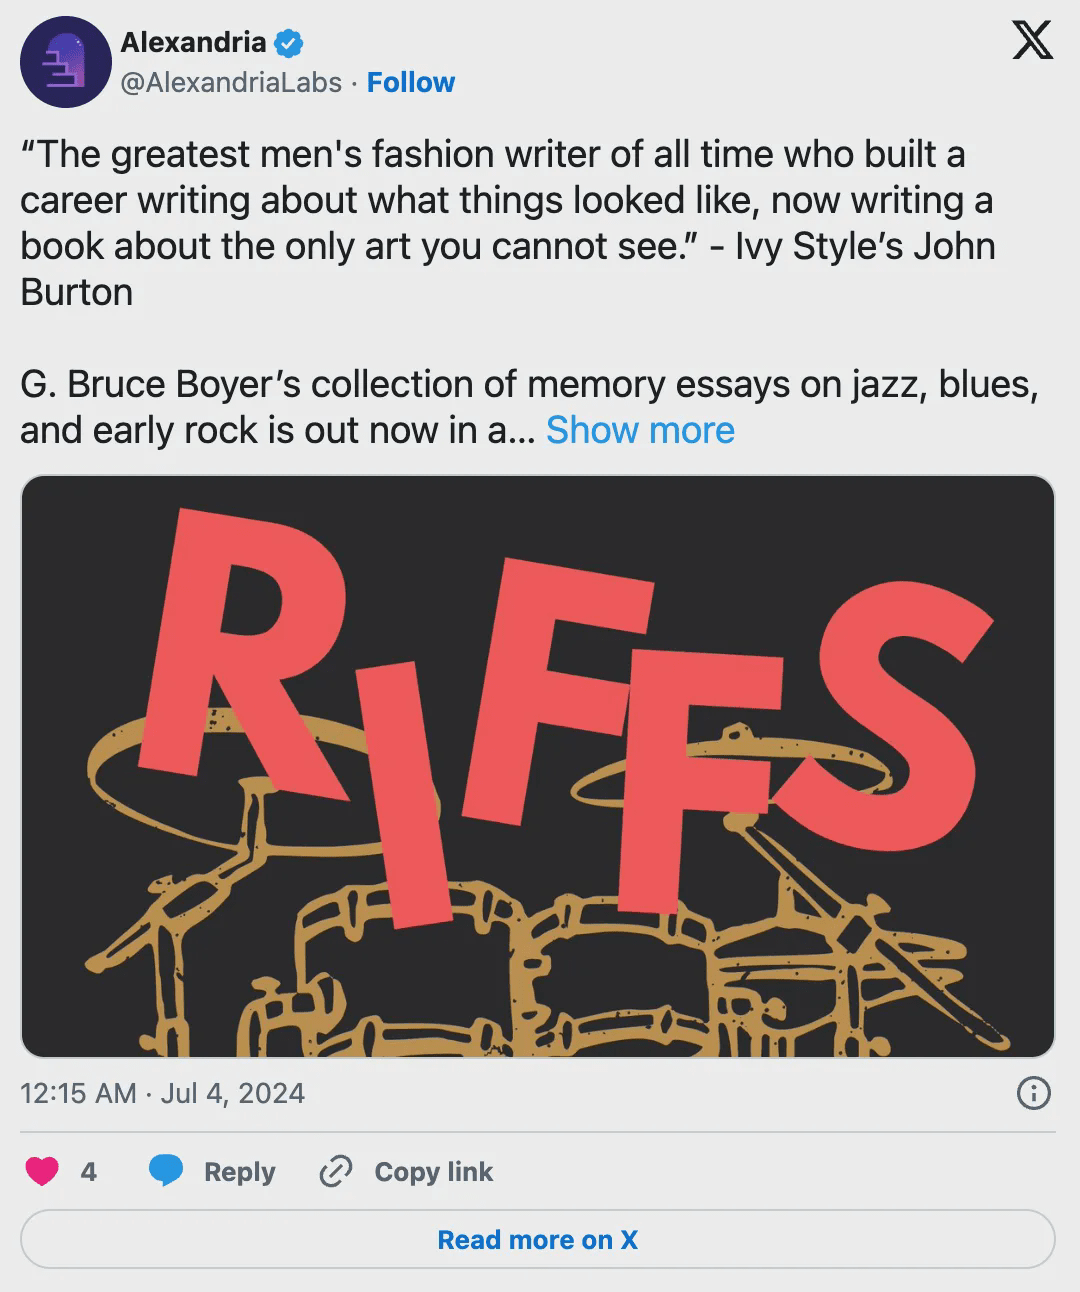
Task: Click the blue verified badge
Action: point(289,43)
